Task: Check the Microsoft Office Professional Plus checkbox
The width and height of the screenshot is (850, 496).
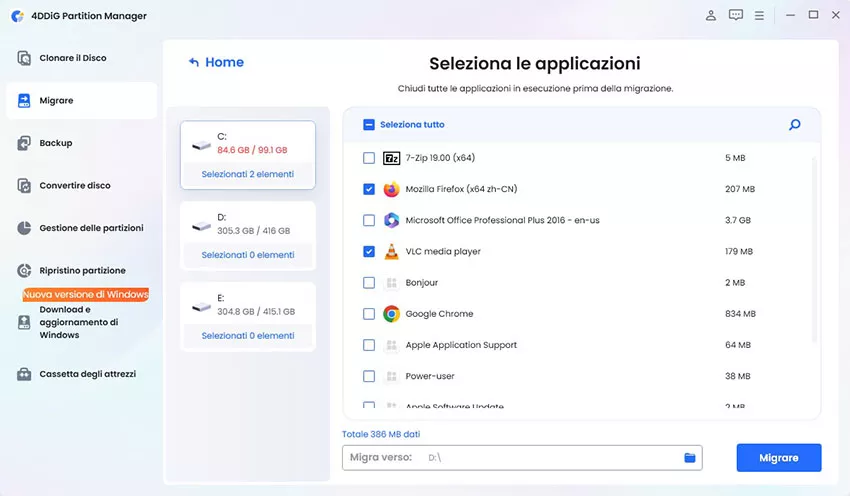Action: pos(369,220)
